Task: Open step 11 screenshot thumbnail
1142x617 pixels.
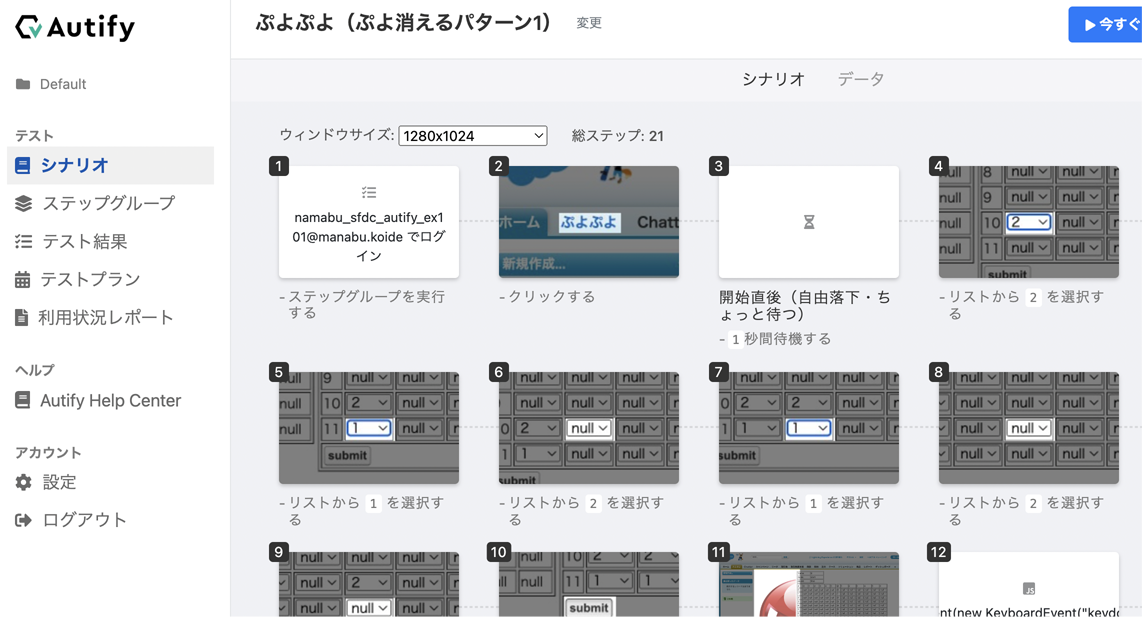Action: pos(808,584)
